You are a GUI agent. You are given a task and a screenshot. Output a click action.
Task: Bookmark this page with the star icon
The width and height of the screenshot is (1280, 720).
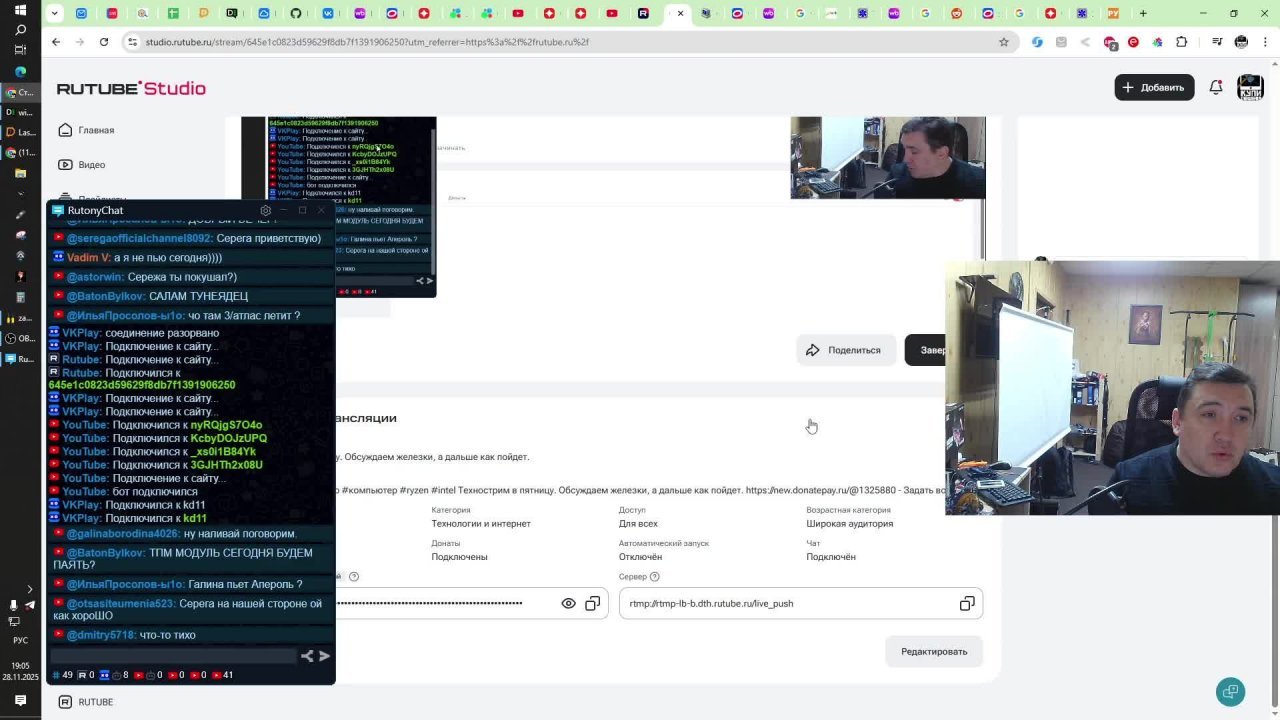pos(1004,42)
